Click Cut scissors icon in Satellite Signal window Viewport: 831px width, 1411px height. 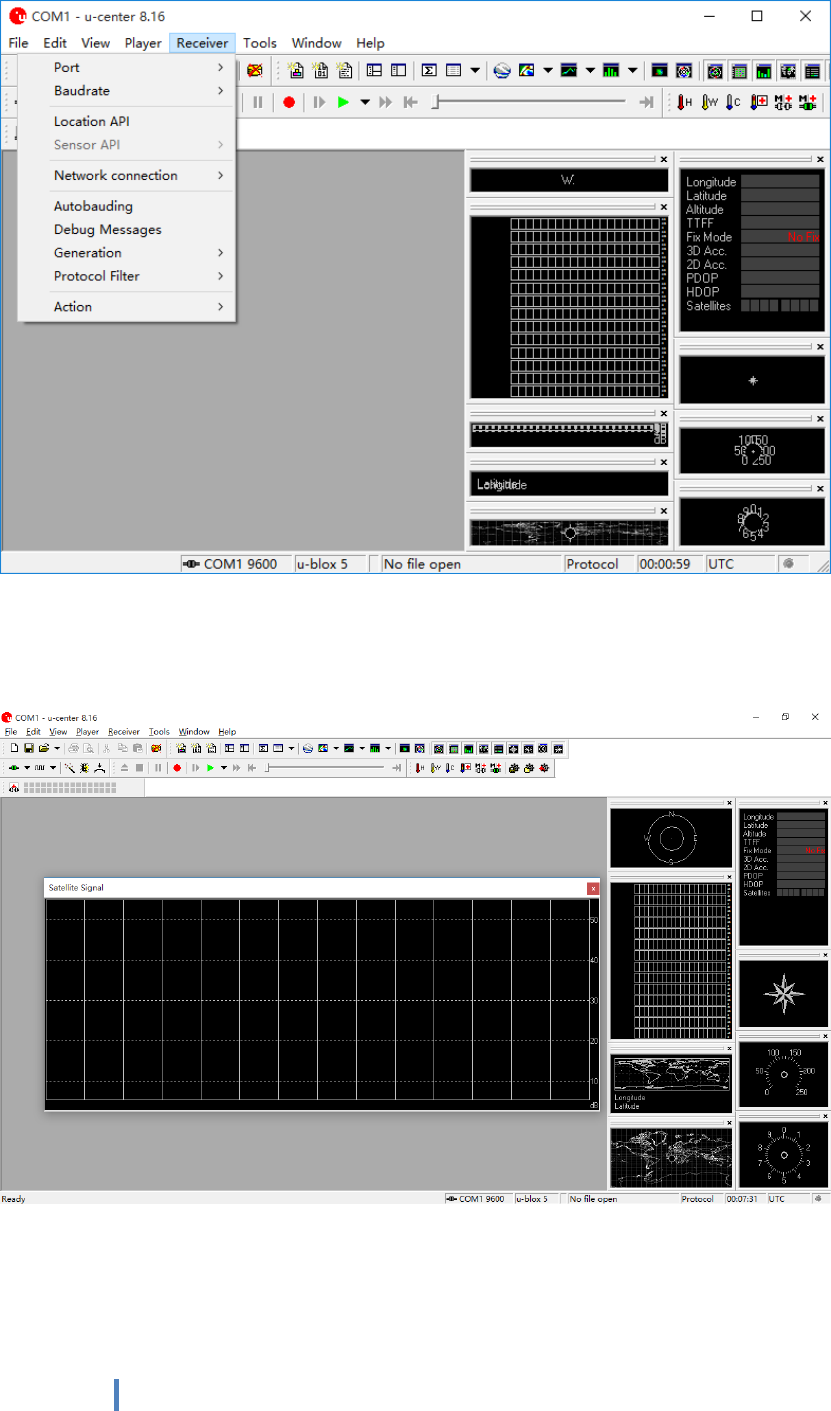[x=106, y=748]
